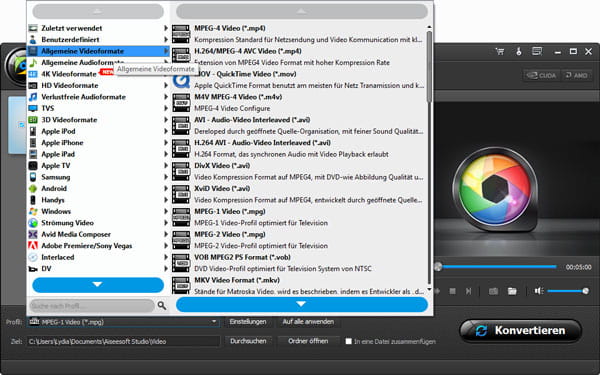Viewport: 600px width, 375px height.
Task: Click the Ordner öffnen button
Action: tap(308, 341)
